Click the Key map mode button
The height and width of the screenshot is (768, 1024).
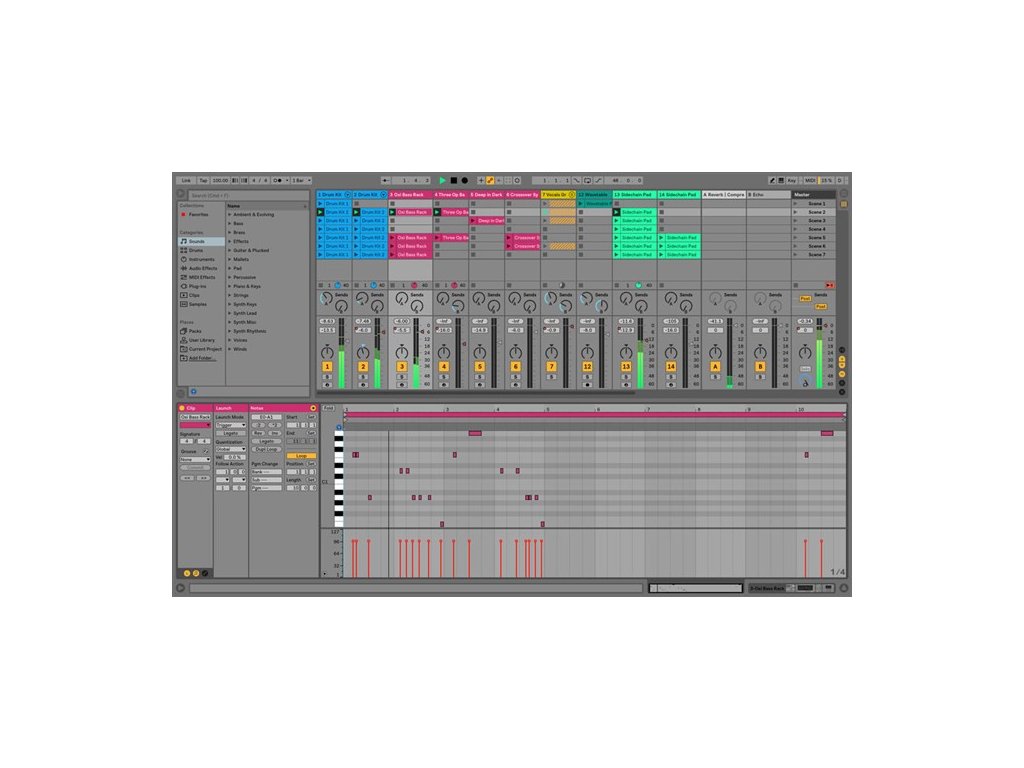tap(792, 180)
